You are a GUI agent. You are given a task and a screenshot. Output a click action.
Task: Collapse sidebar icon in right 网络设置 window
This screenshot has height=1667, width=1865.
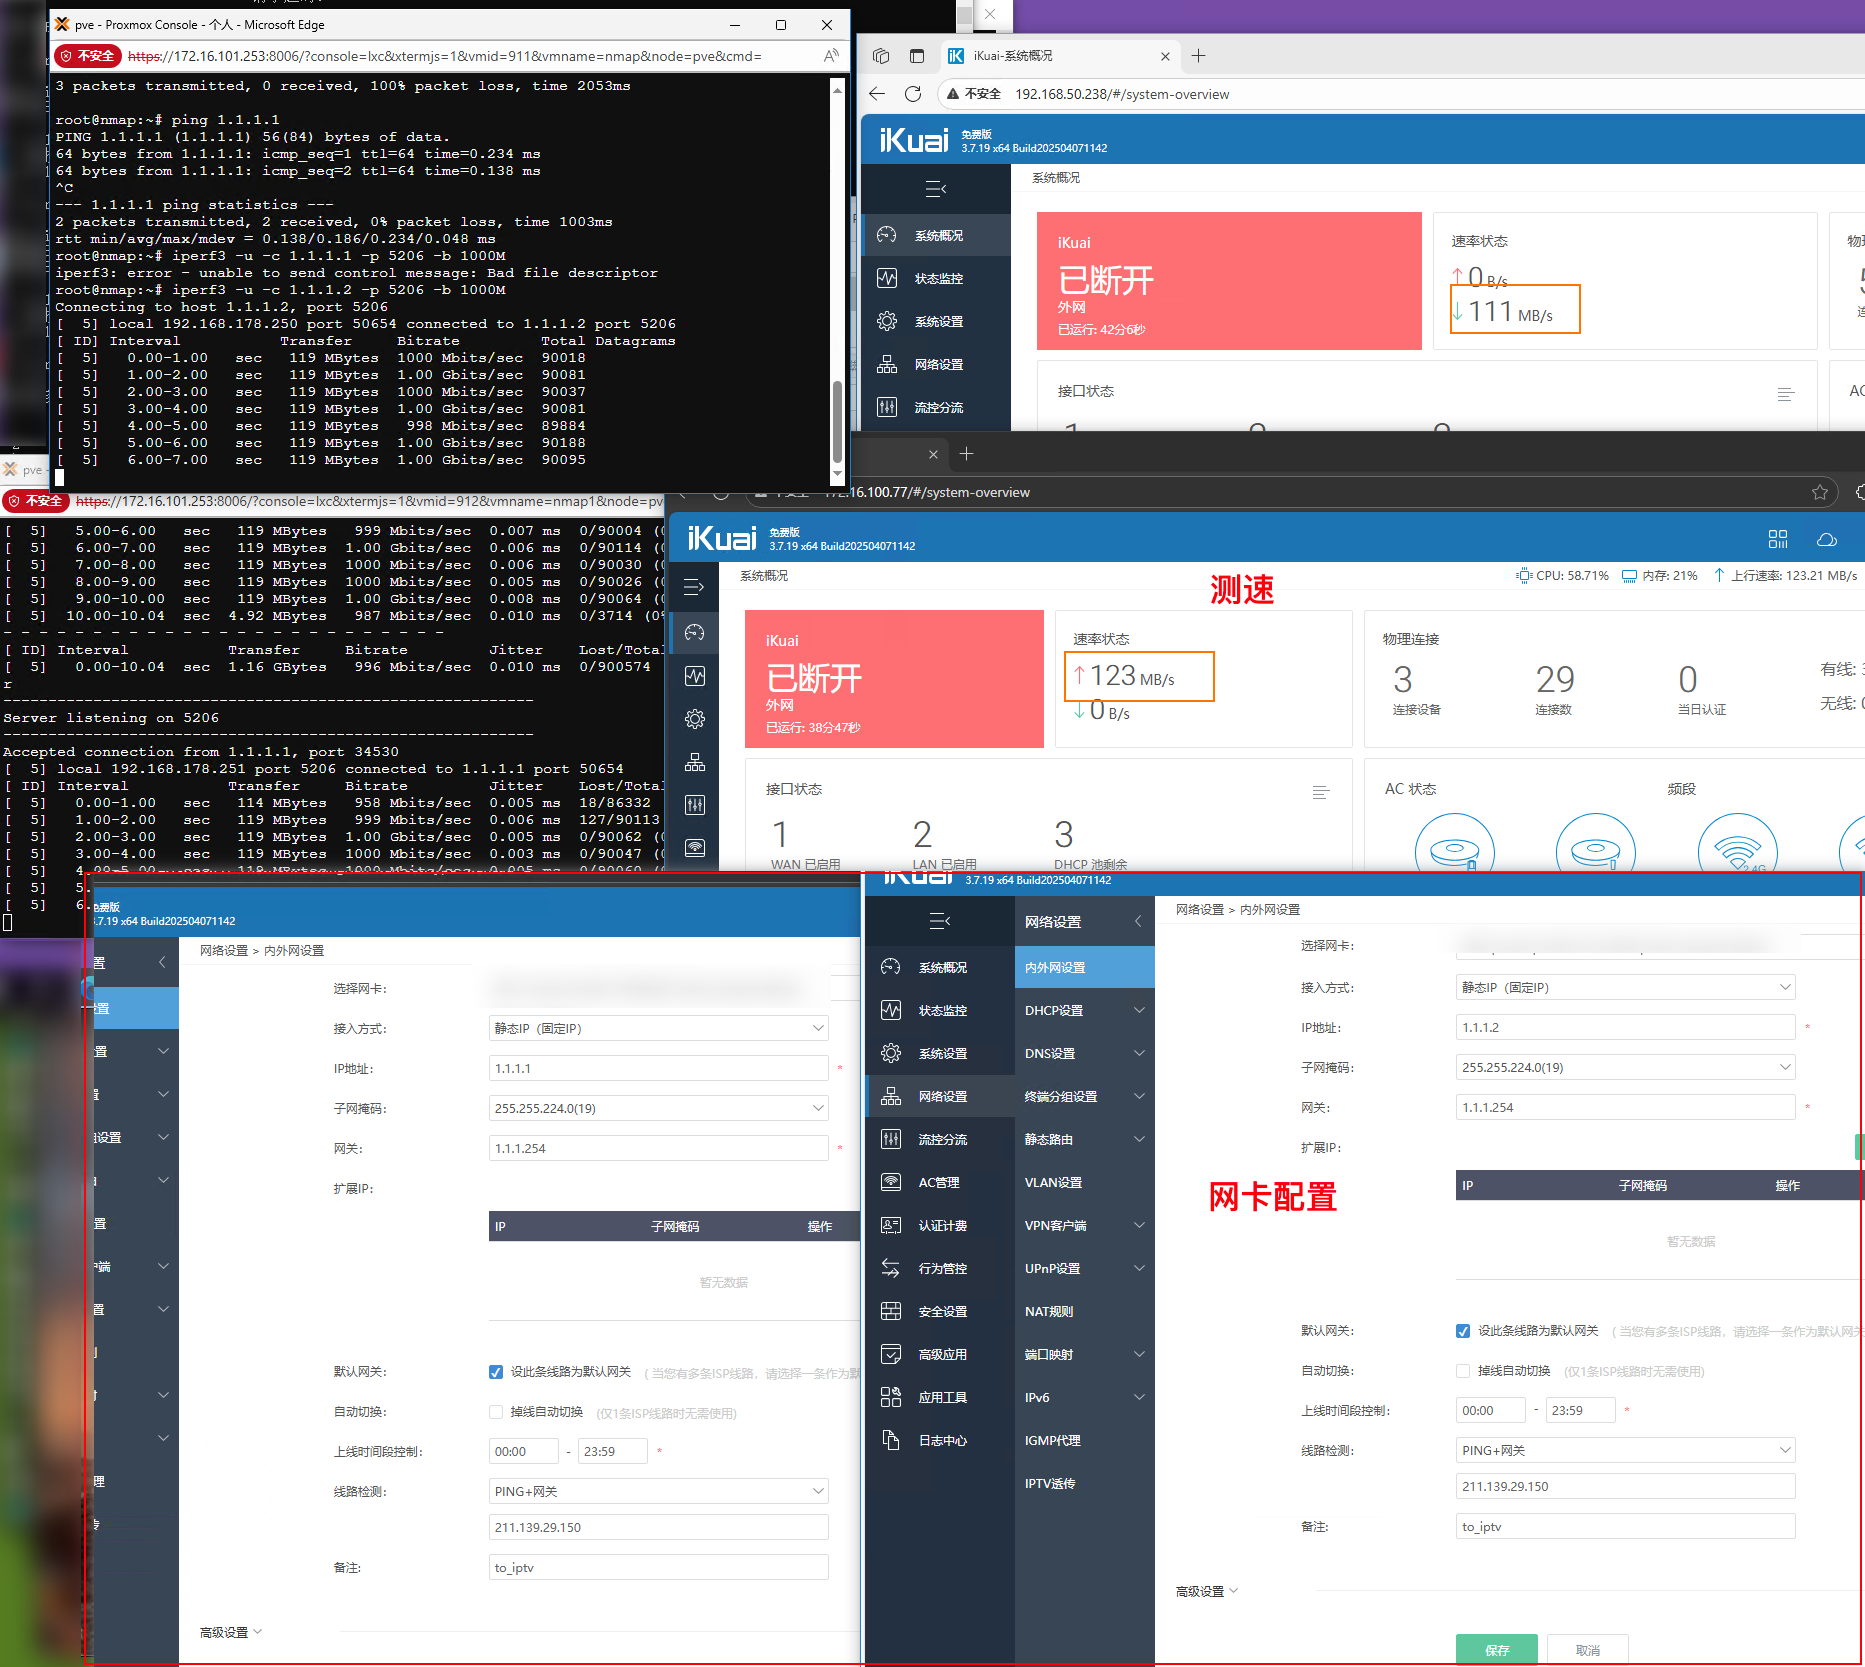click(939, 920)
